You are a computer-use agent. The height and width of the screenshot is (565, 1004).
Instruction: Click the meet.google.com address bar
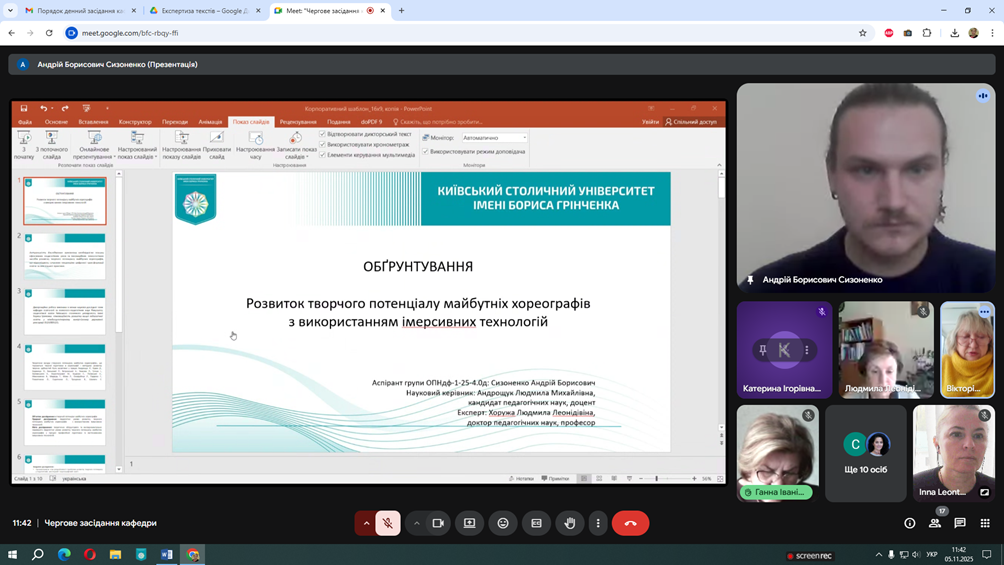[400, 33]
